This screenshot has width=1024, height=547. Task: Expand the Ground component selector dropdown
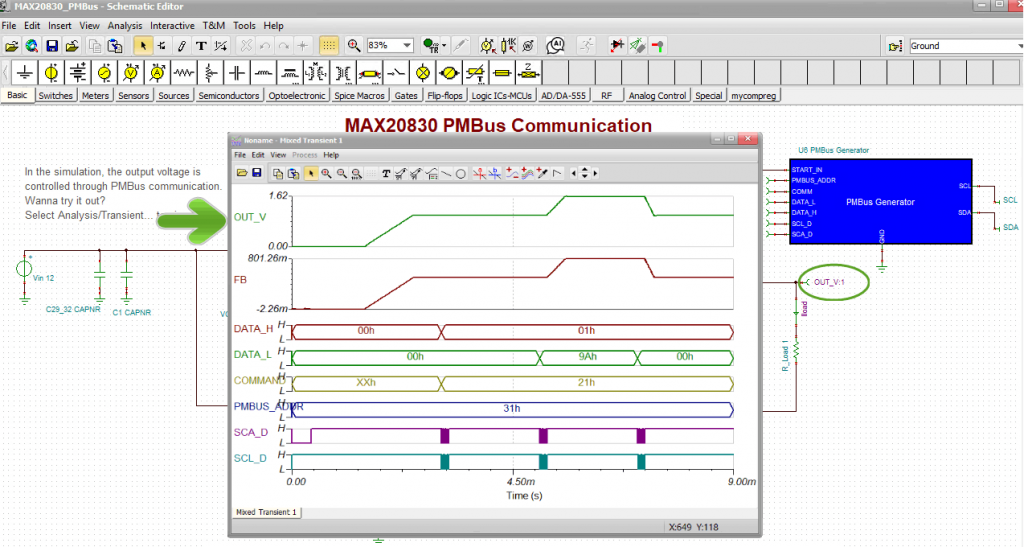pos(1017,46)
